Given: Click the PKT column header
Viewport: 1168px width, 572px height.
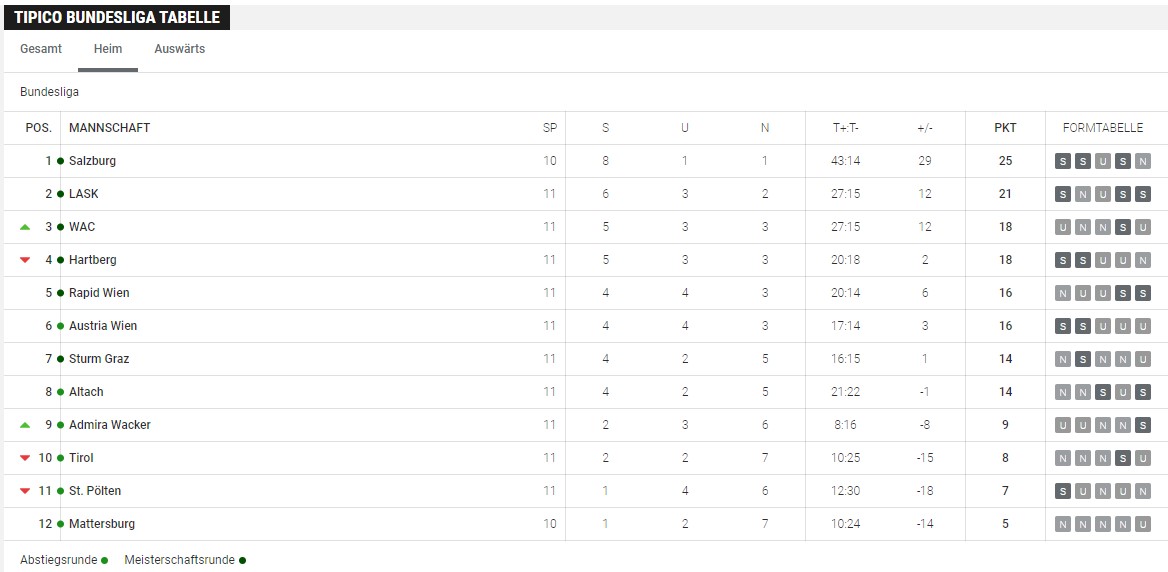Looking at the screenshot, I should click(x=1005, y=128).
